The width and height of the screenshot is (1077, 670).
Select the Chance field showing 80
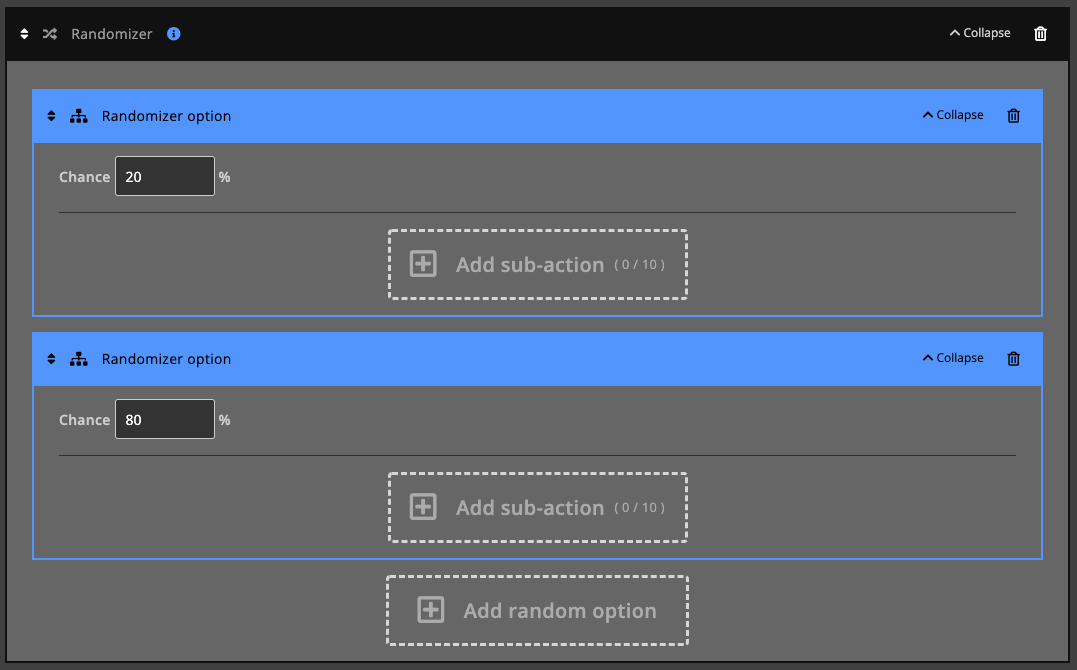[164, 418]
